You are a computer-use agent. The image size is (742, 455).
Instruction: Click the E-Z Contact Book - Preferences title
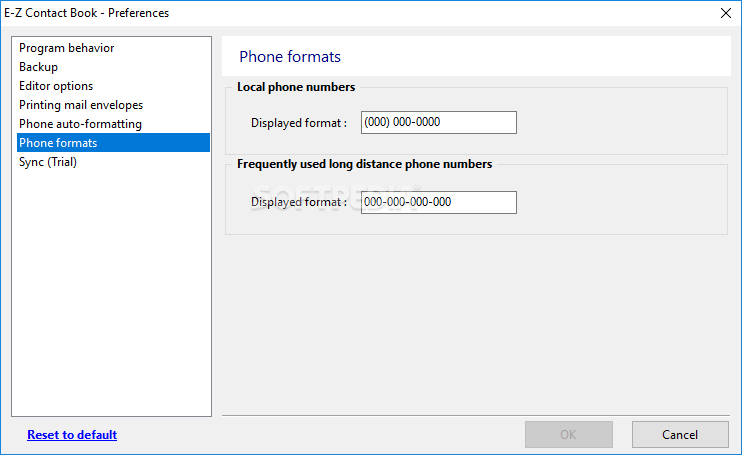click(x=87, y=13)
